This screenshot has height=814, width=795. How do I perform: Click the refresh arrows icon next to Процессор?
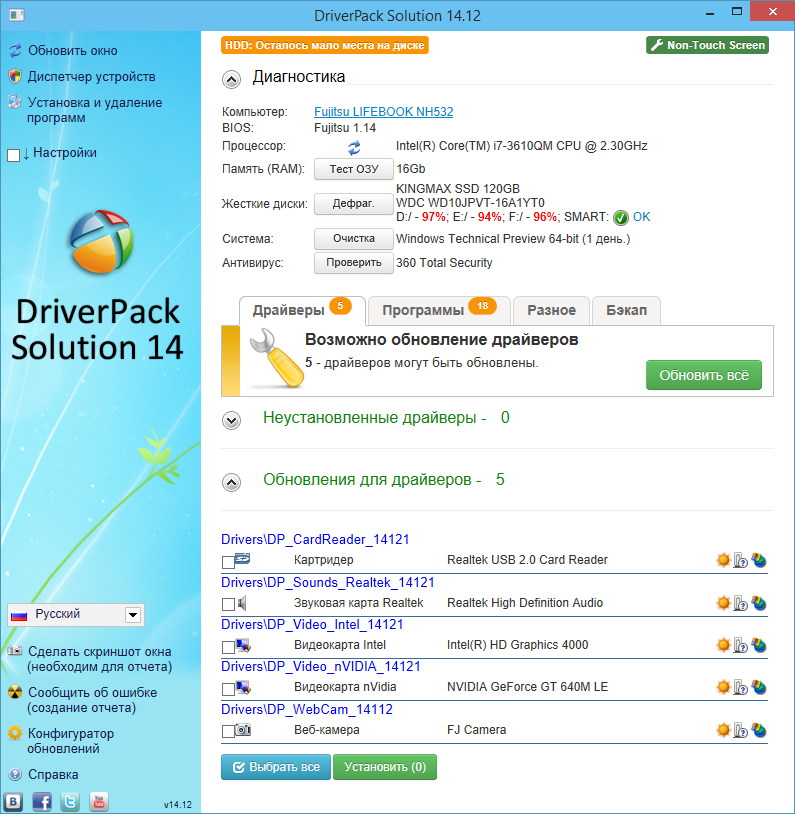click(354, 148)
